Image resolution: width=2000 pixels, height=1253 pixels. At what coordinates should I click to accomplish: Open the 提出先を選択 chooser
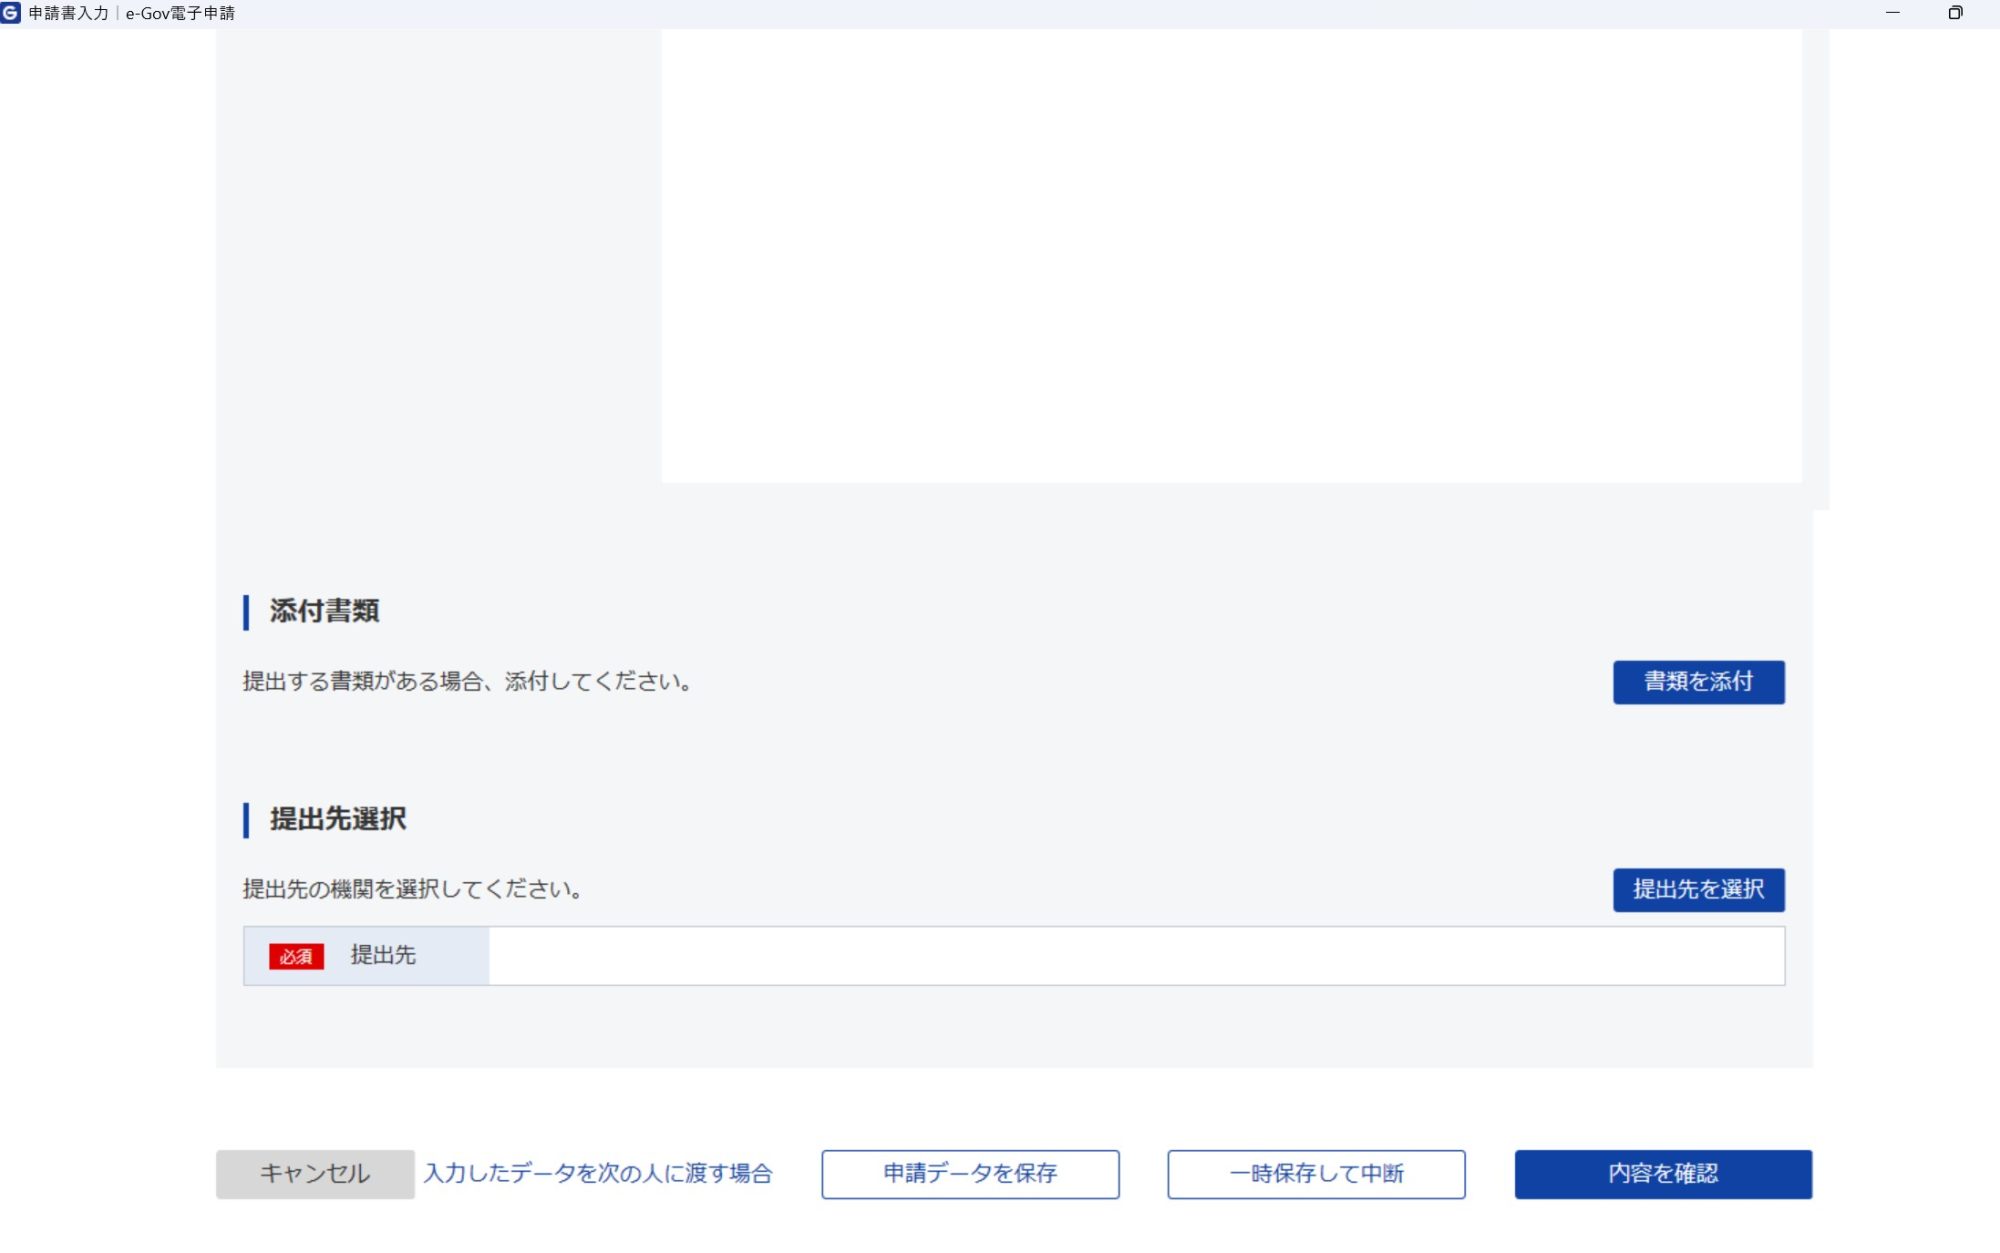tap(1698, 889)
